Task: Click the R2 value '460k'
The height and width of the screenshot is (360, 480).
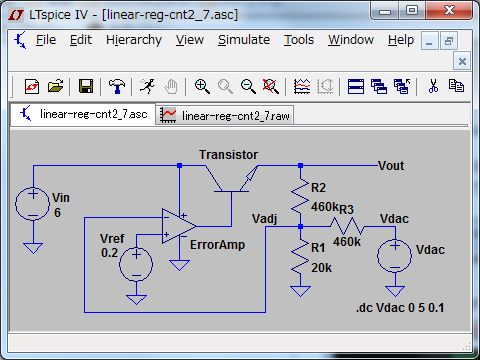Action: 325,207
